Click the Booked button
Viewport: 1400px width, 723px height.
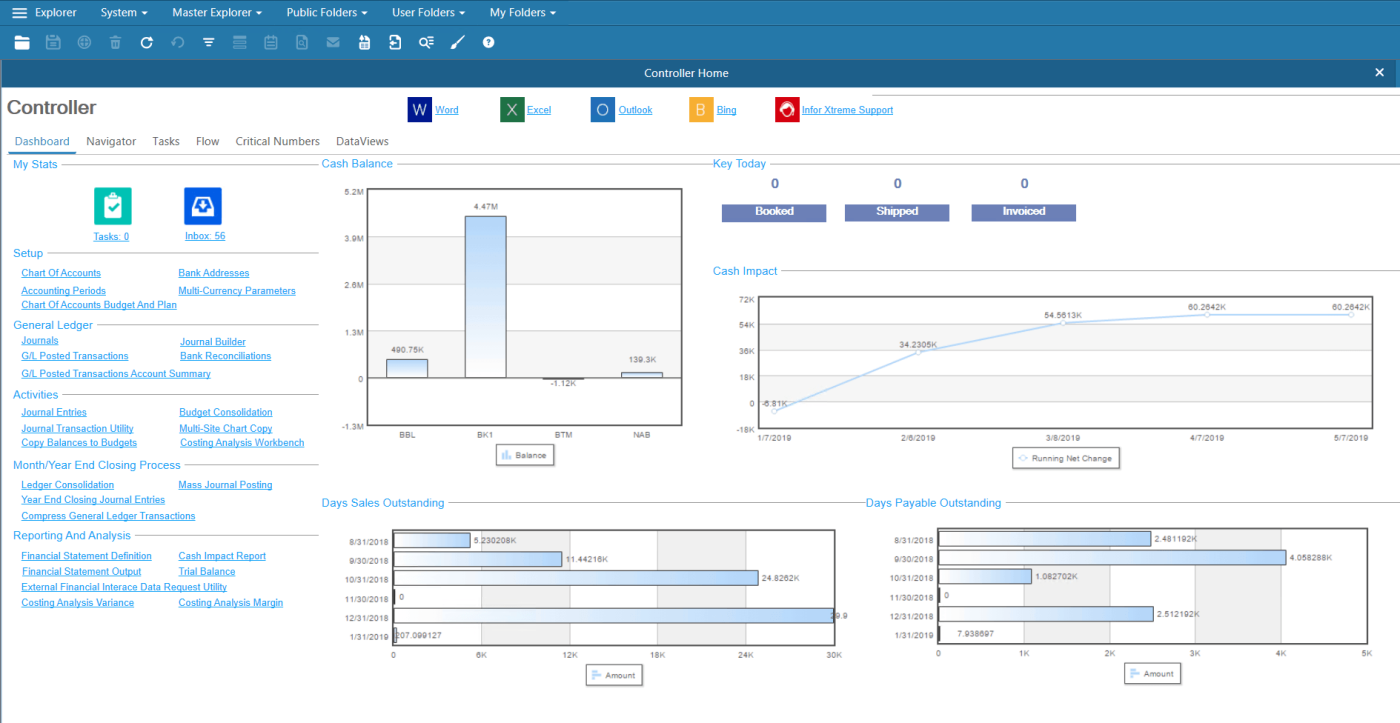tap(774, 212)
